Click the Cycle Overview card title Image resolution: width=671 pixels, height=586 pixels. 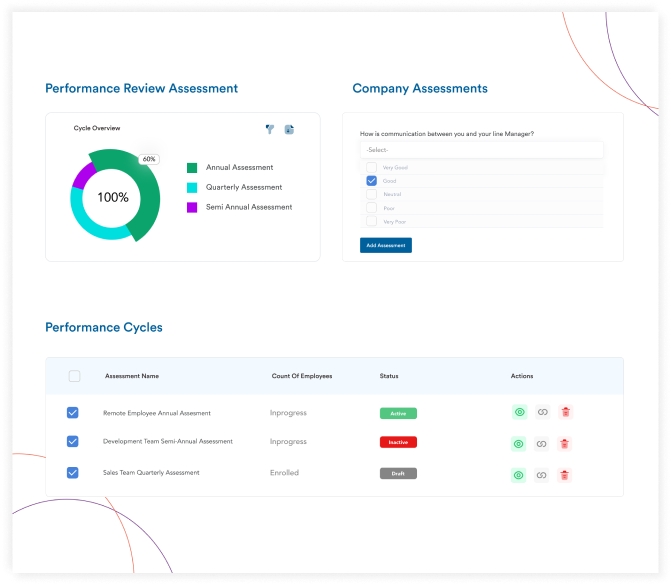[97, 128]
